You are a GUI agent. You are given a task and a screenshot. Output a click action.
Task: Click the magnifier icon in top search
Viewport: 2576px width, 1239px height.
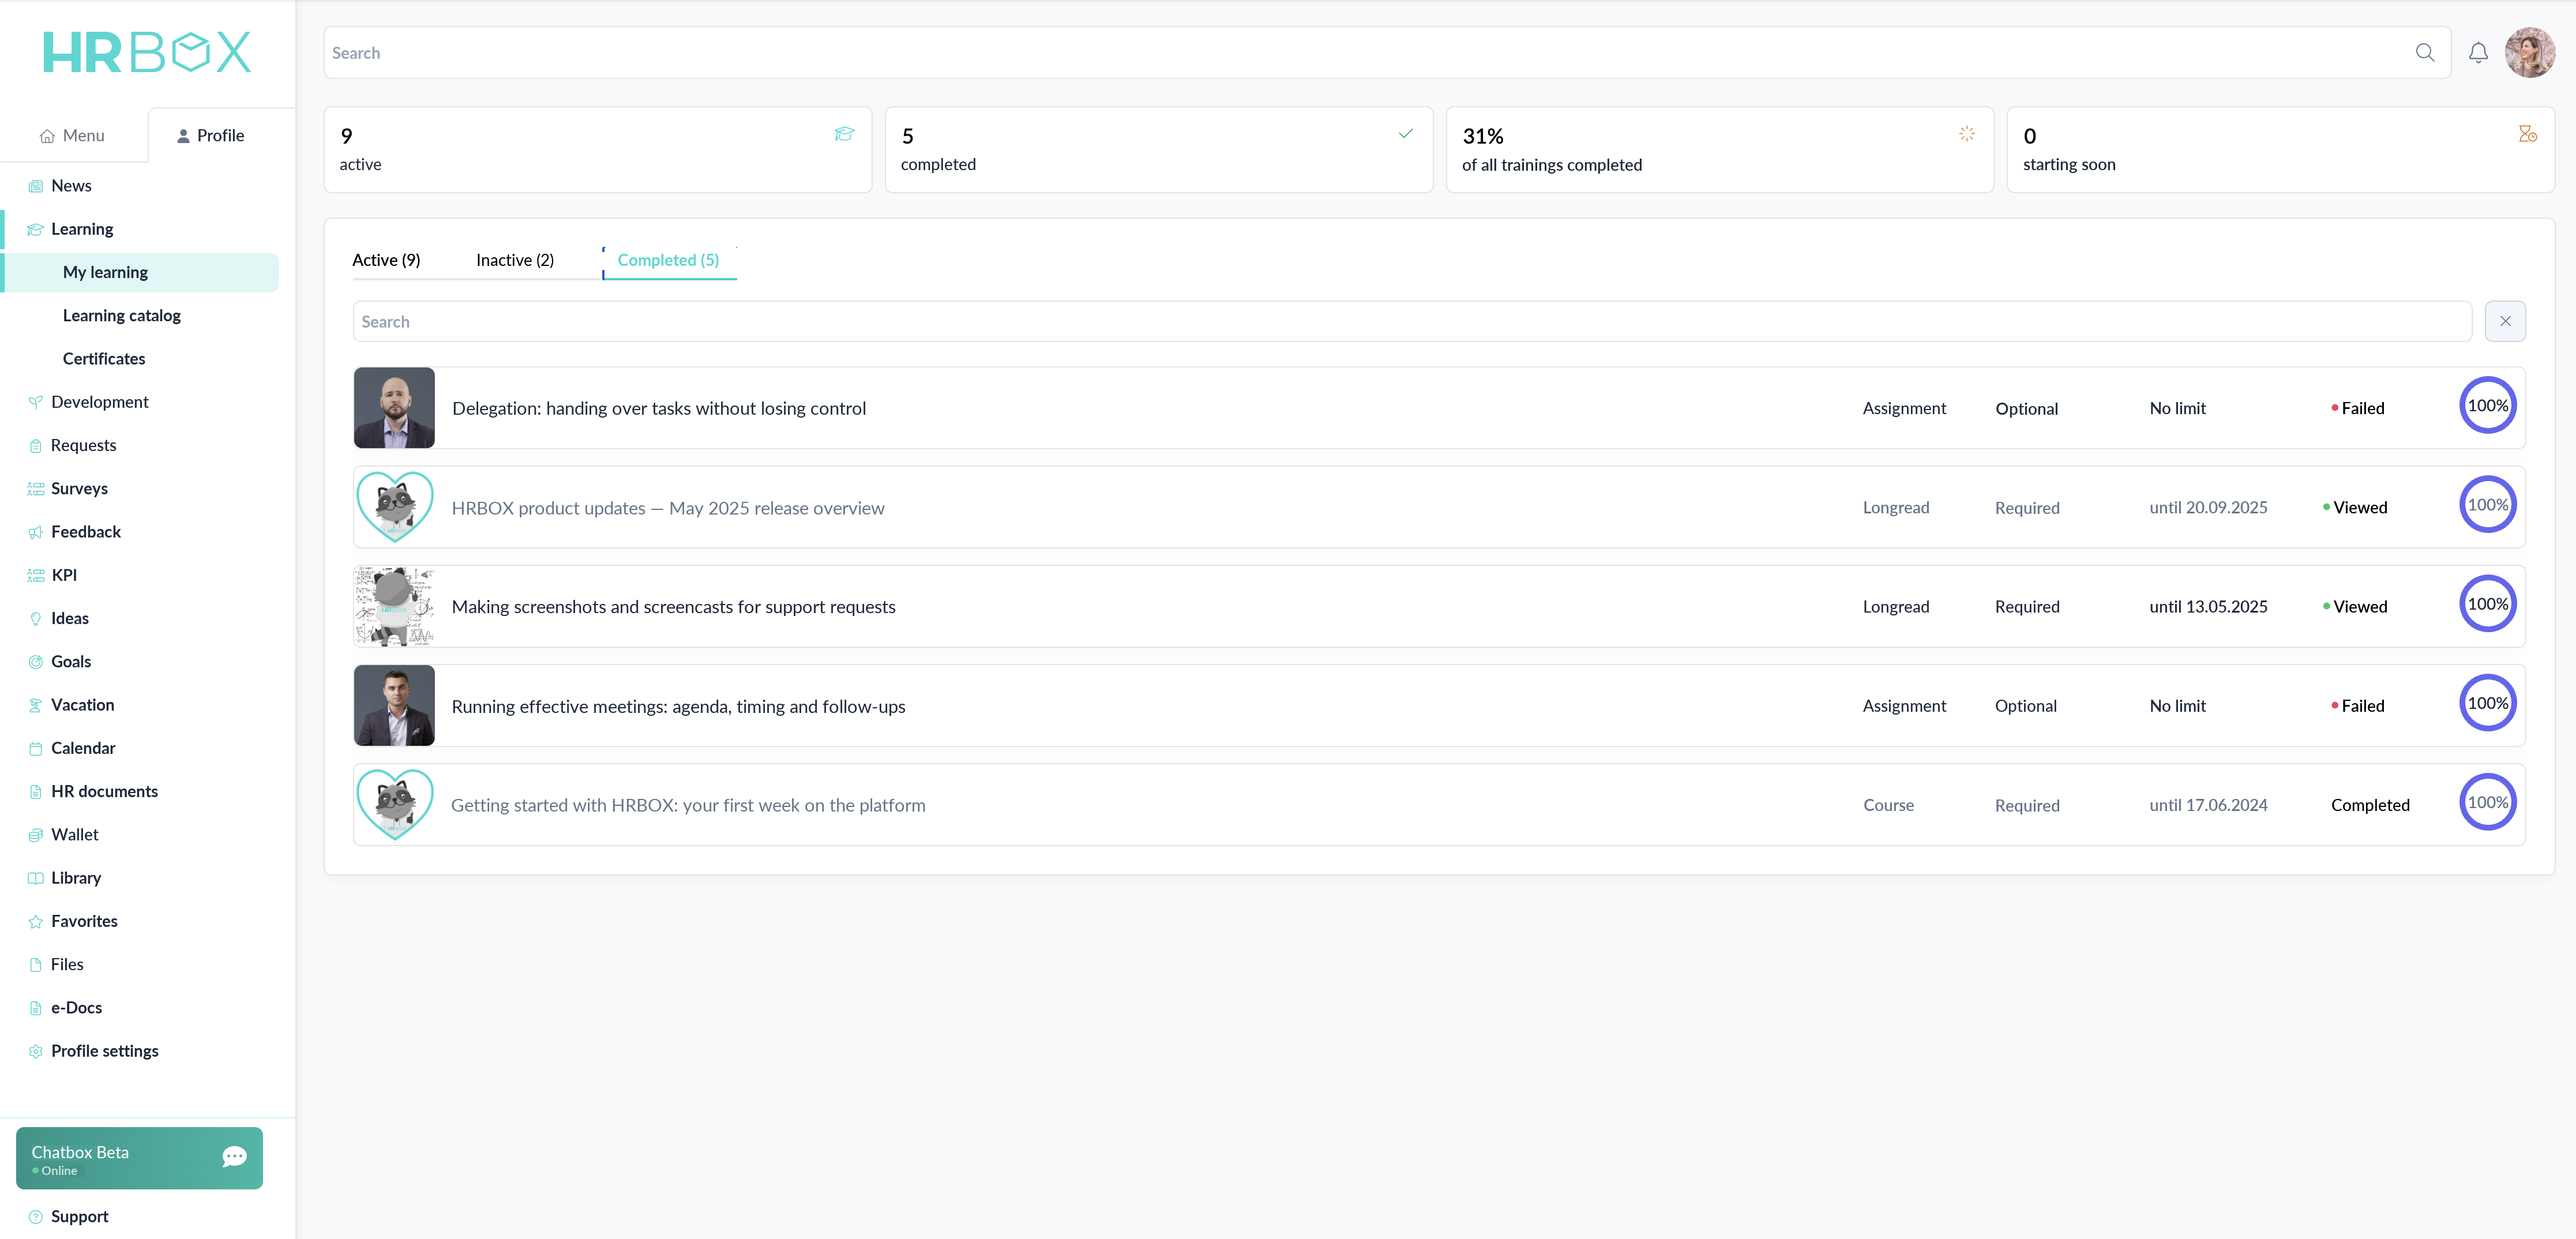(x=2425, y=53)
